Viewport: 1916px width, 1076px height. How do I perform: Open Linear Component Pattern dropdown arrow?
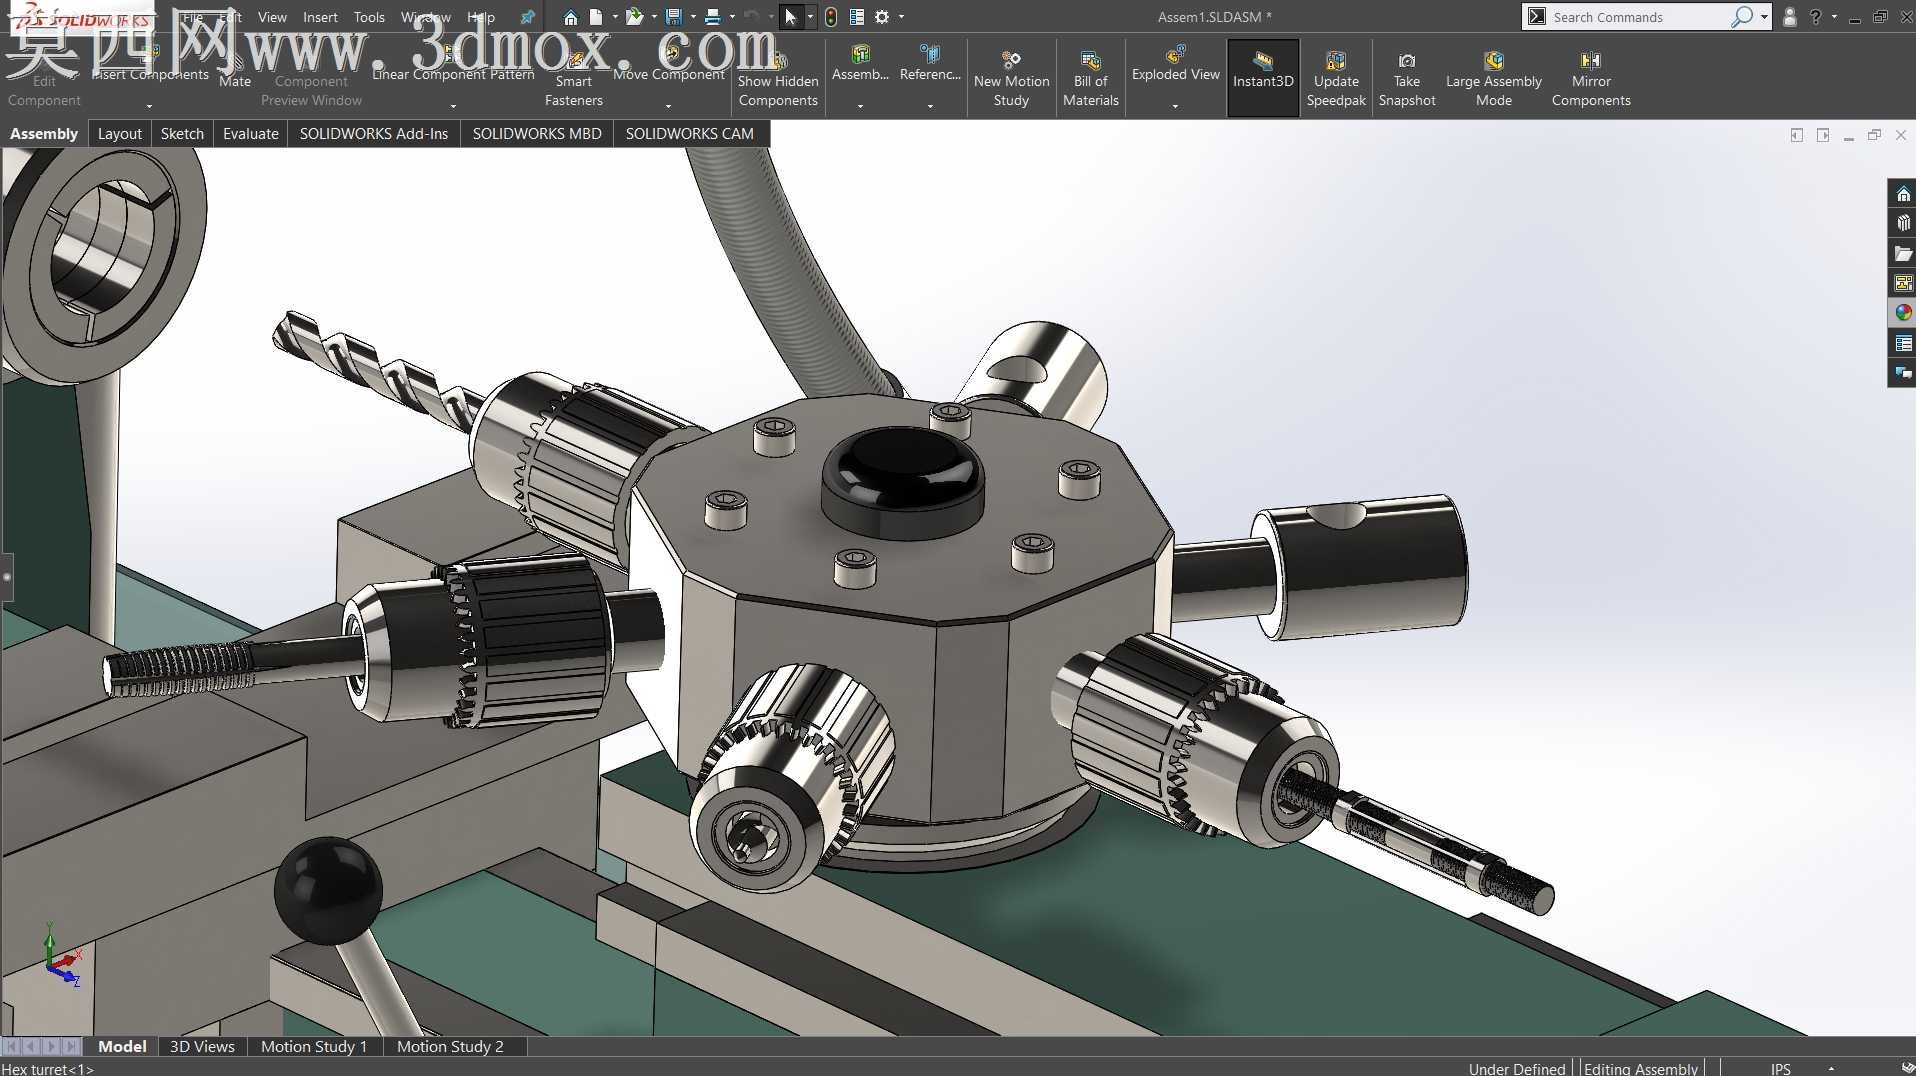point(453,105)
